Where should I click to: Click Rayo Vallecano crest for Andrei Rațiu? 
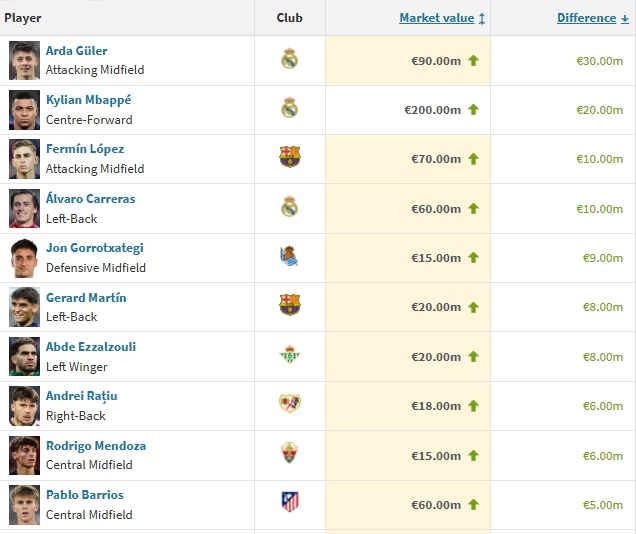point(289,405)
